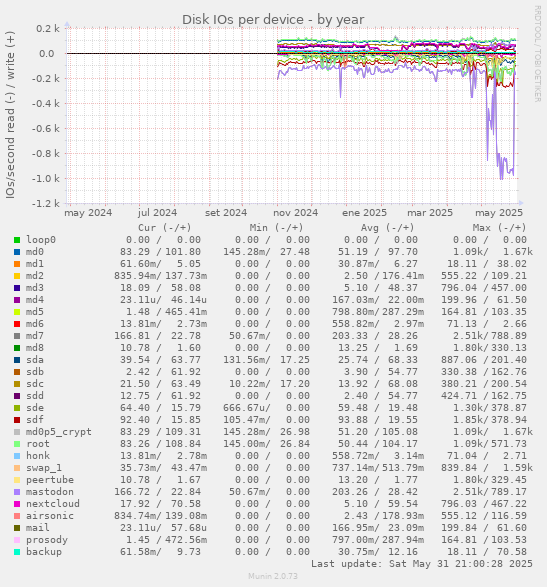The height and width of the screenshot is (587, 547).
Task: Click the 'swap_1' legend label
Action: 44,468
